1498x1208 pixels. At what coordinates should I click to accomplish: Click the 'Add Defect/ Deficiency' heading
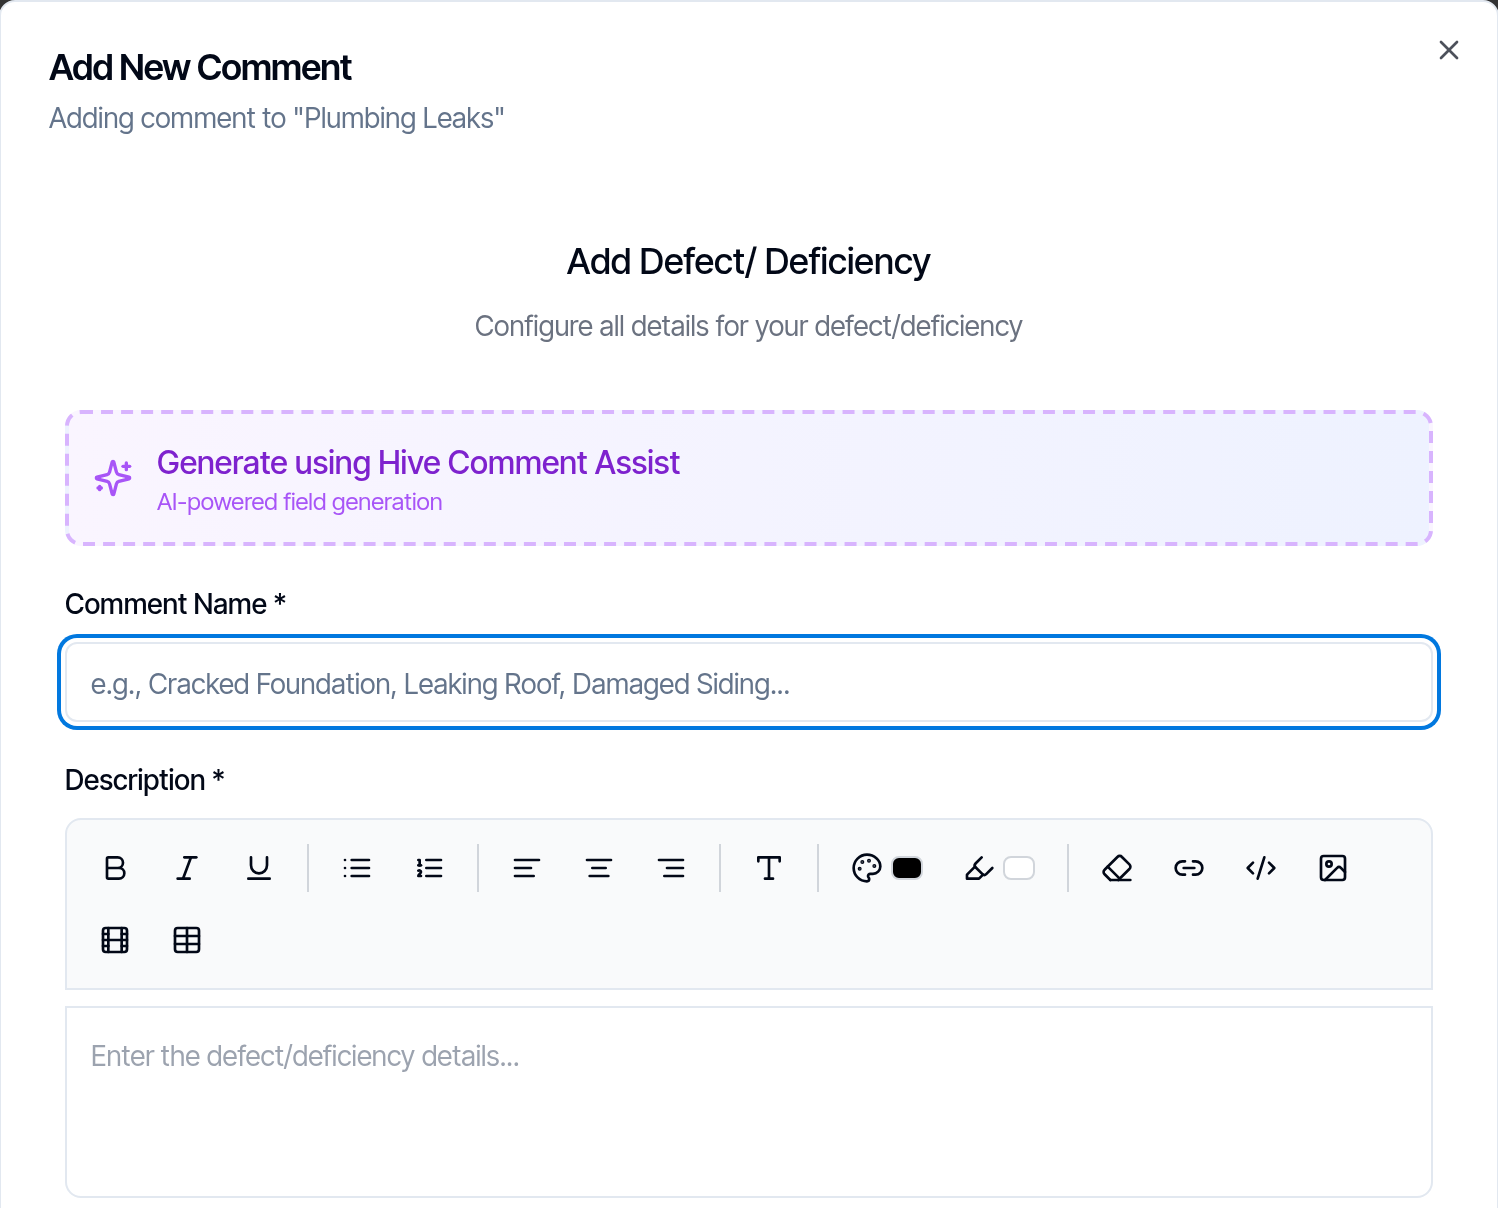[x=748, y=262]
